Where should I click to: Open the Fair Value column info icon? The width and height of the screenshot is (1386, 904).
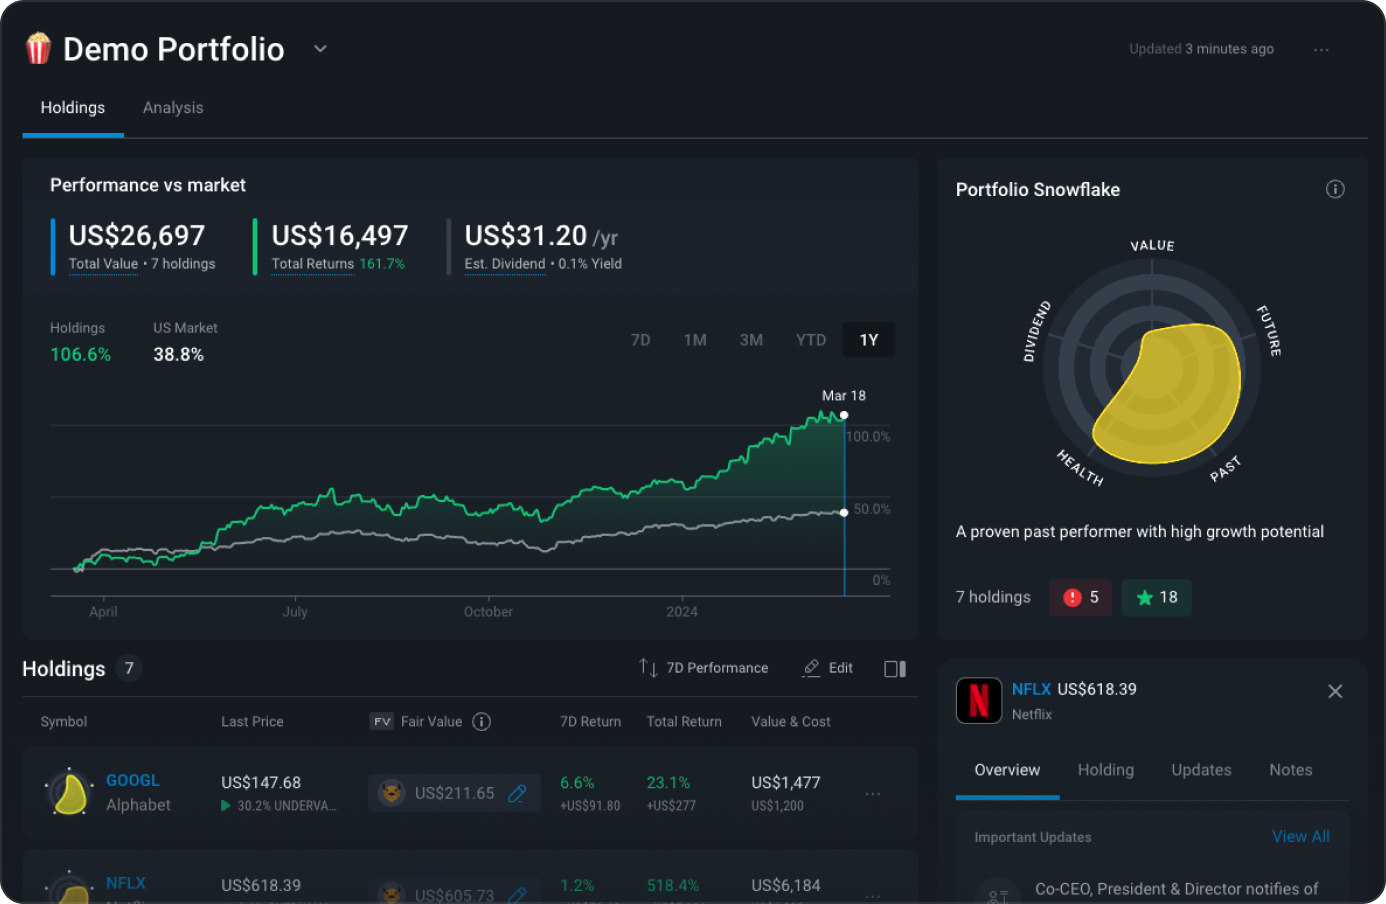click(x=482, y=721)
